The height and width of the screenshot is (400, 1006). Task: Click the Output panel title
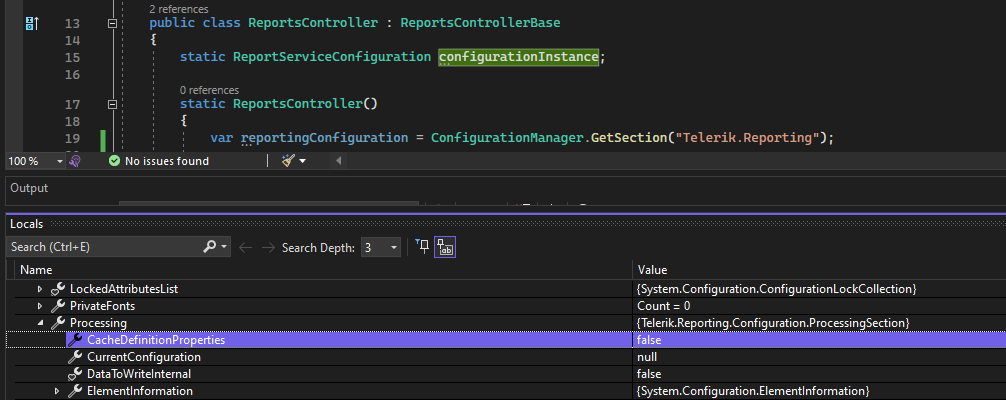(x=29, y=188)
